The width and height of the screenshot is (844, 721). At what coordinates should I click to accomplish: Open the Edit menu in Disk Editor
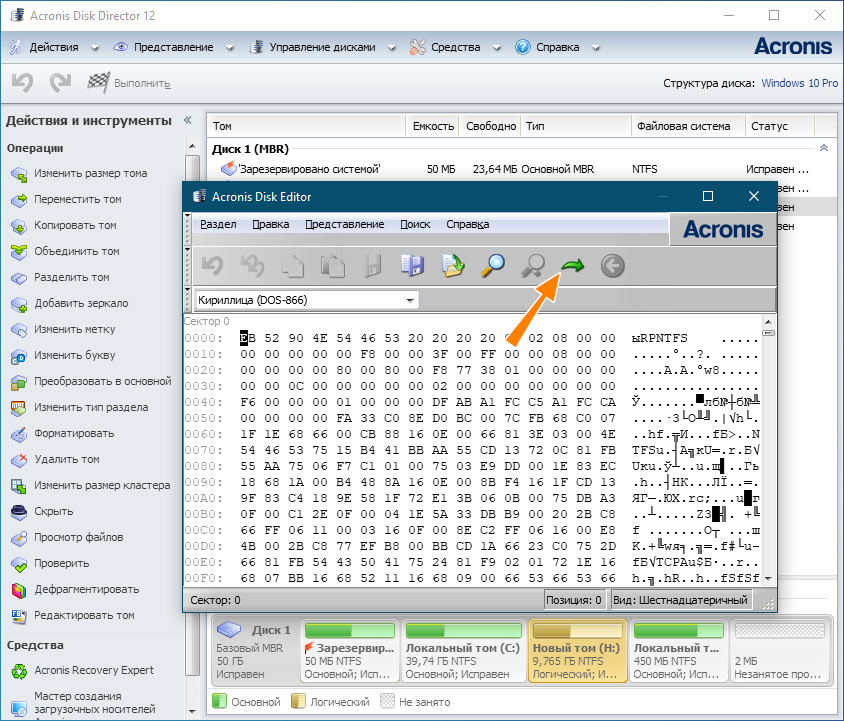270,224
